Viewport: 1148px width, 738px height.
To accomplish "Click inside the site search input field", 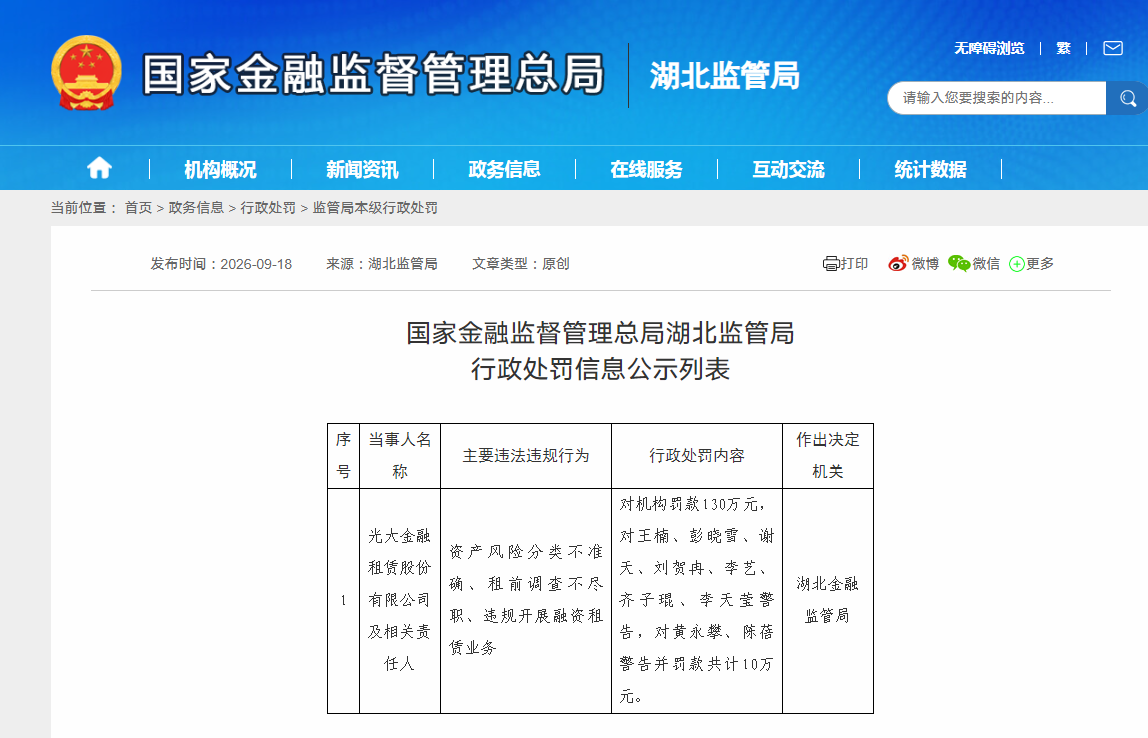I will click(x=996, y=98).
